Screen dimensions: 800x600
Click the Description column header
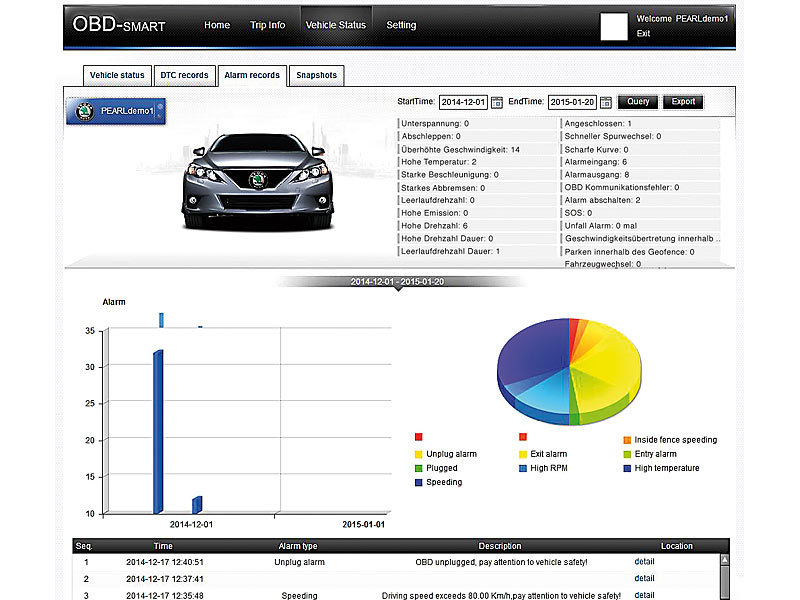click(500, 546)
